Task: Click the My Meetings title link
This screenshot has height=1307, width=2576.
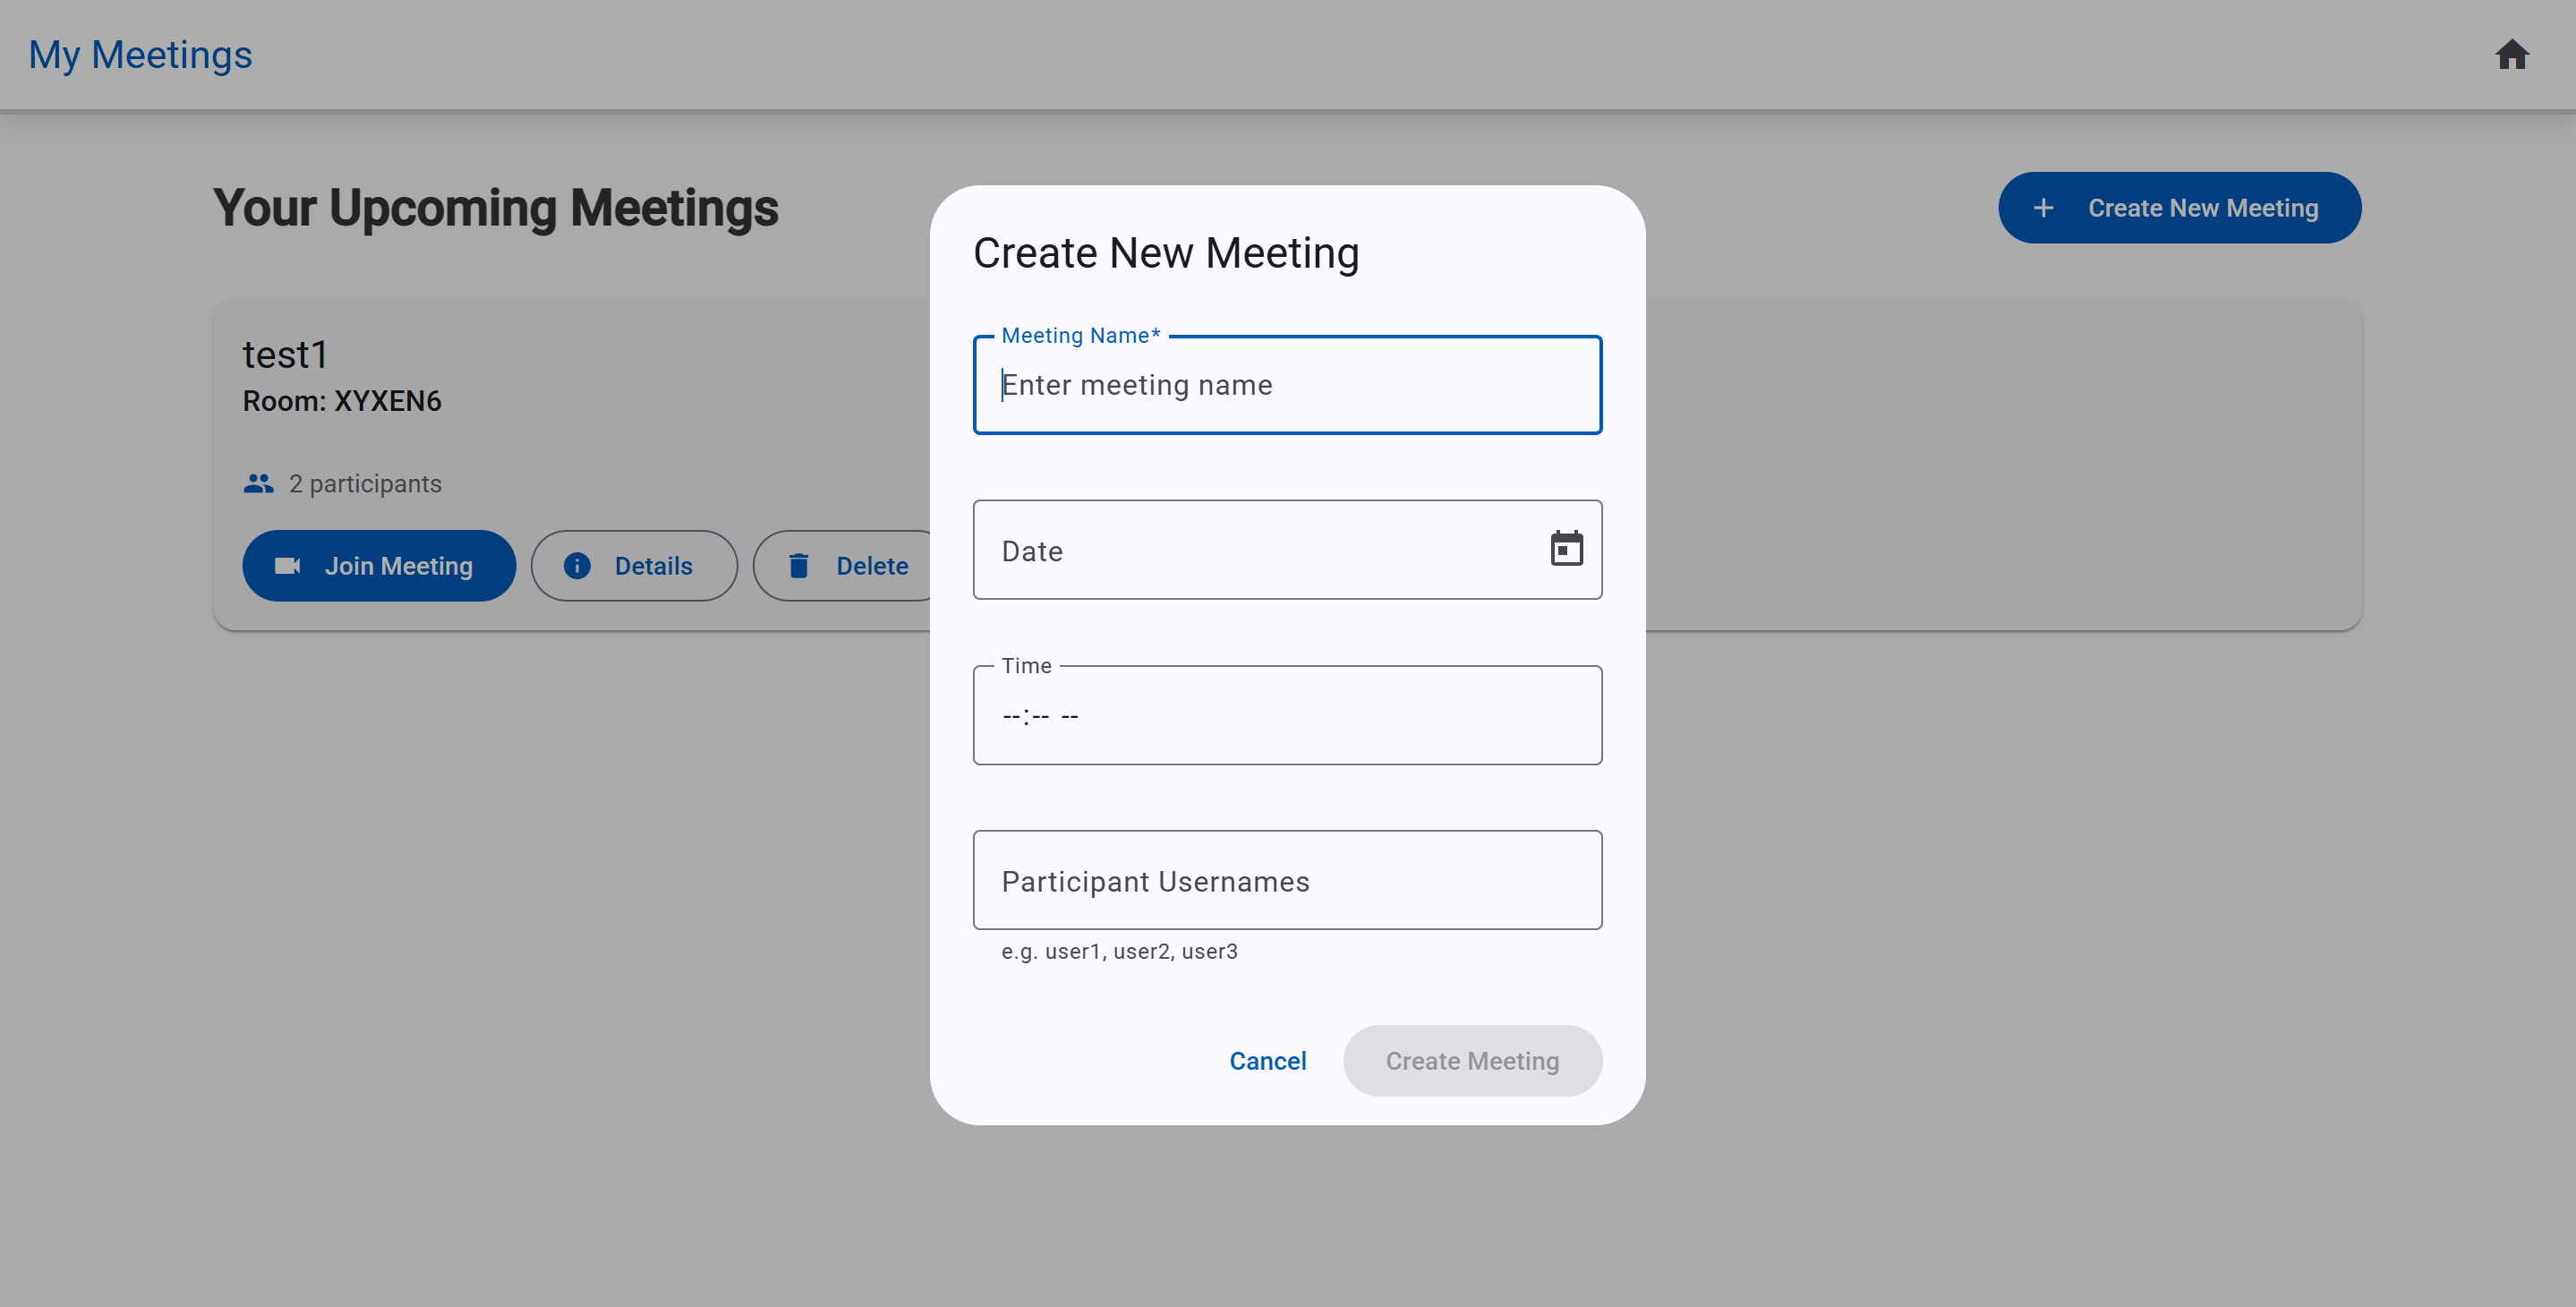Action: (x=140, y=54)
